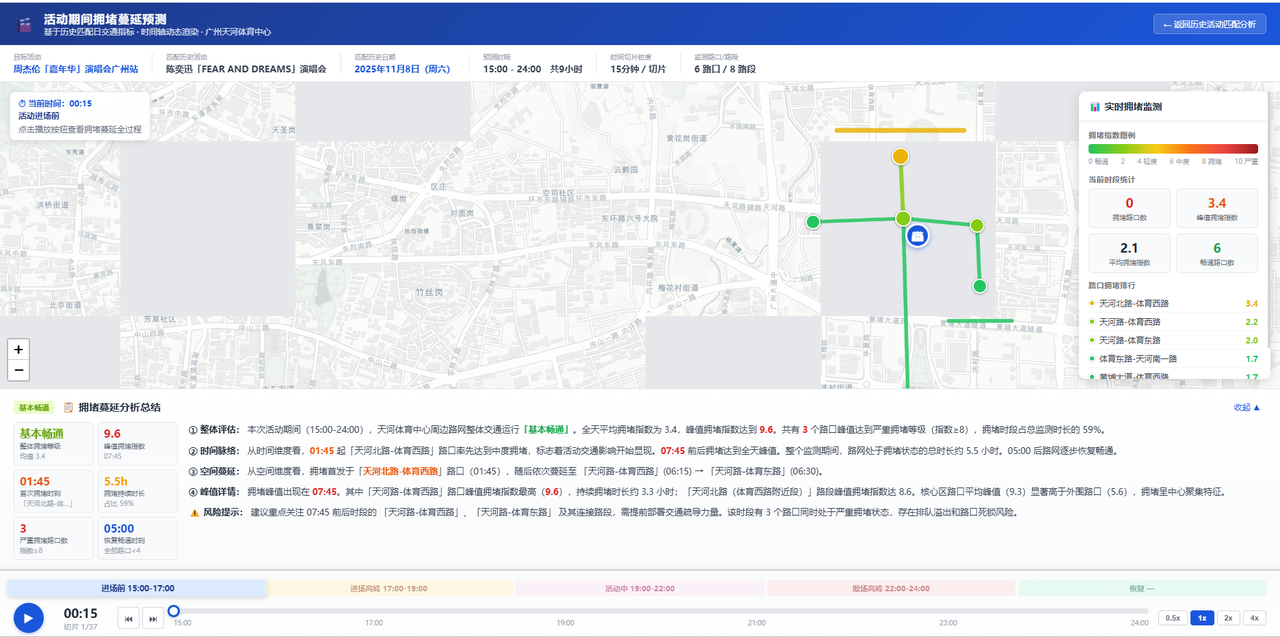1280x637 pixels.
Task: Set playback speed to 1x
Action: click(1201, 617)
